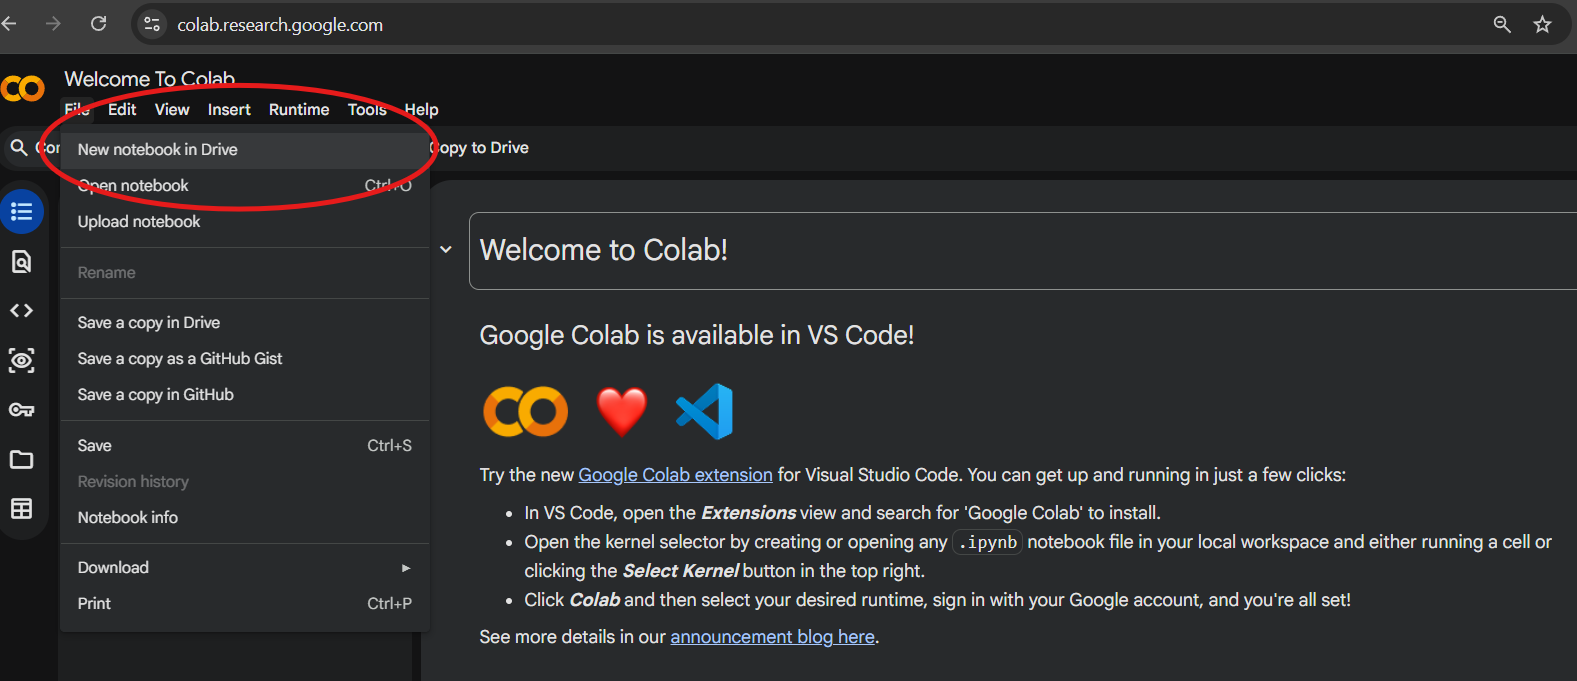Screen dimensions: 1577x681
Task: Collapse the Welcome to Colab section
Action: point(446,250)
